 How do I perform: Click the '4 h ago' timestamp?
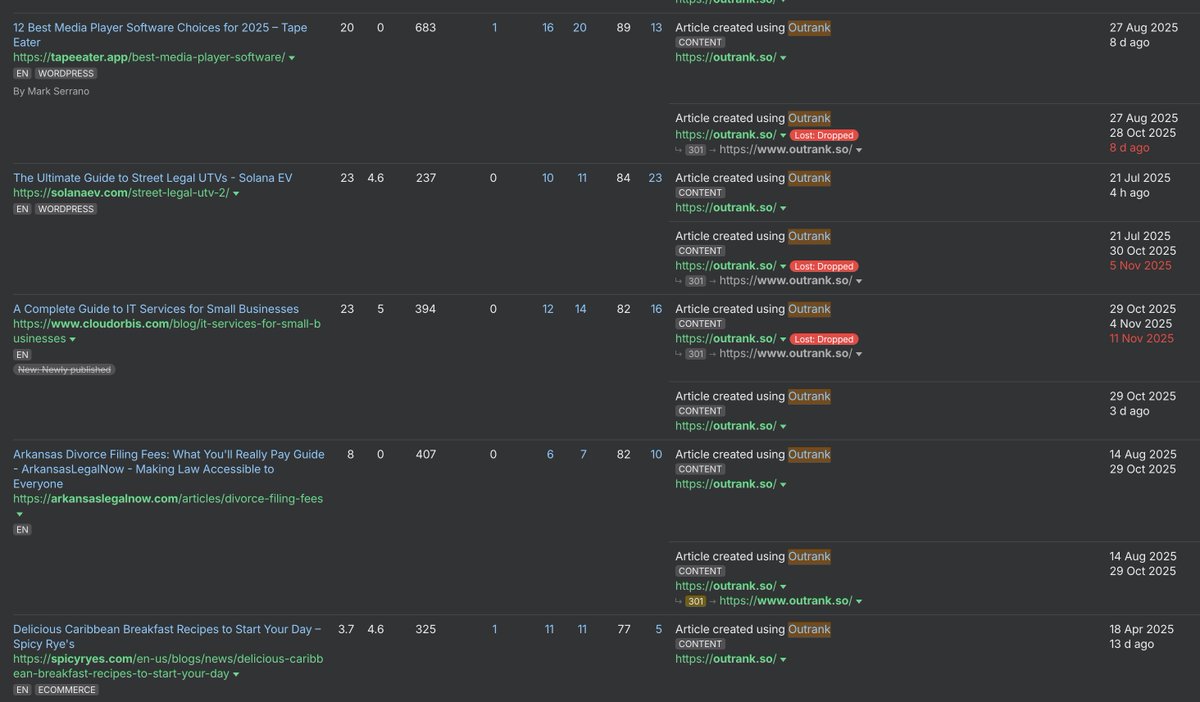tap(1129, 193)
